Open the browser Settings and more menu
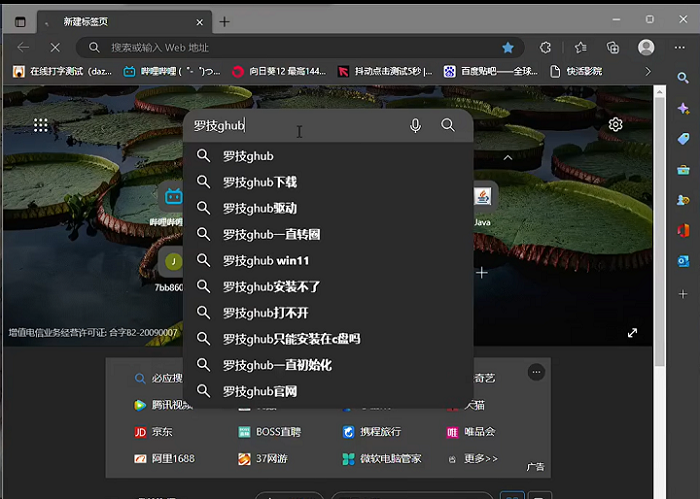The width and height of the screenshot is (700, 499). (x=679, y=47)
